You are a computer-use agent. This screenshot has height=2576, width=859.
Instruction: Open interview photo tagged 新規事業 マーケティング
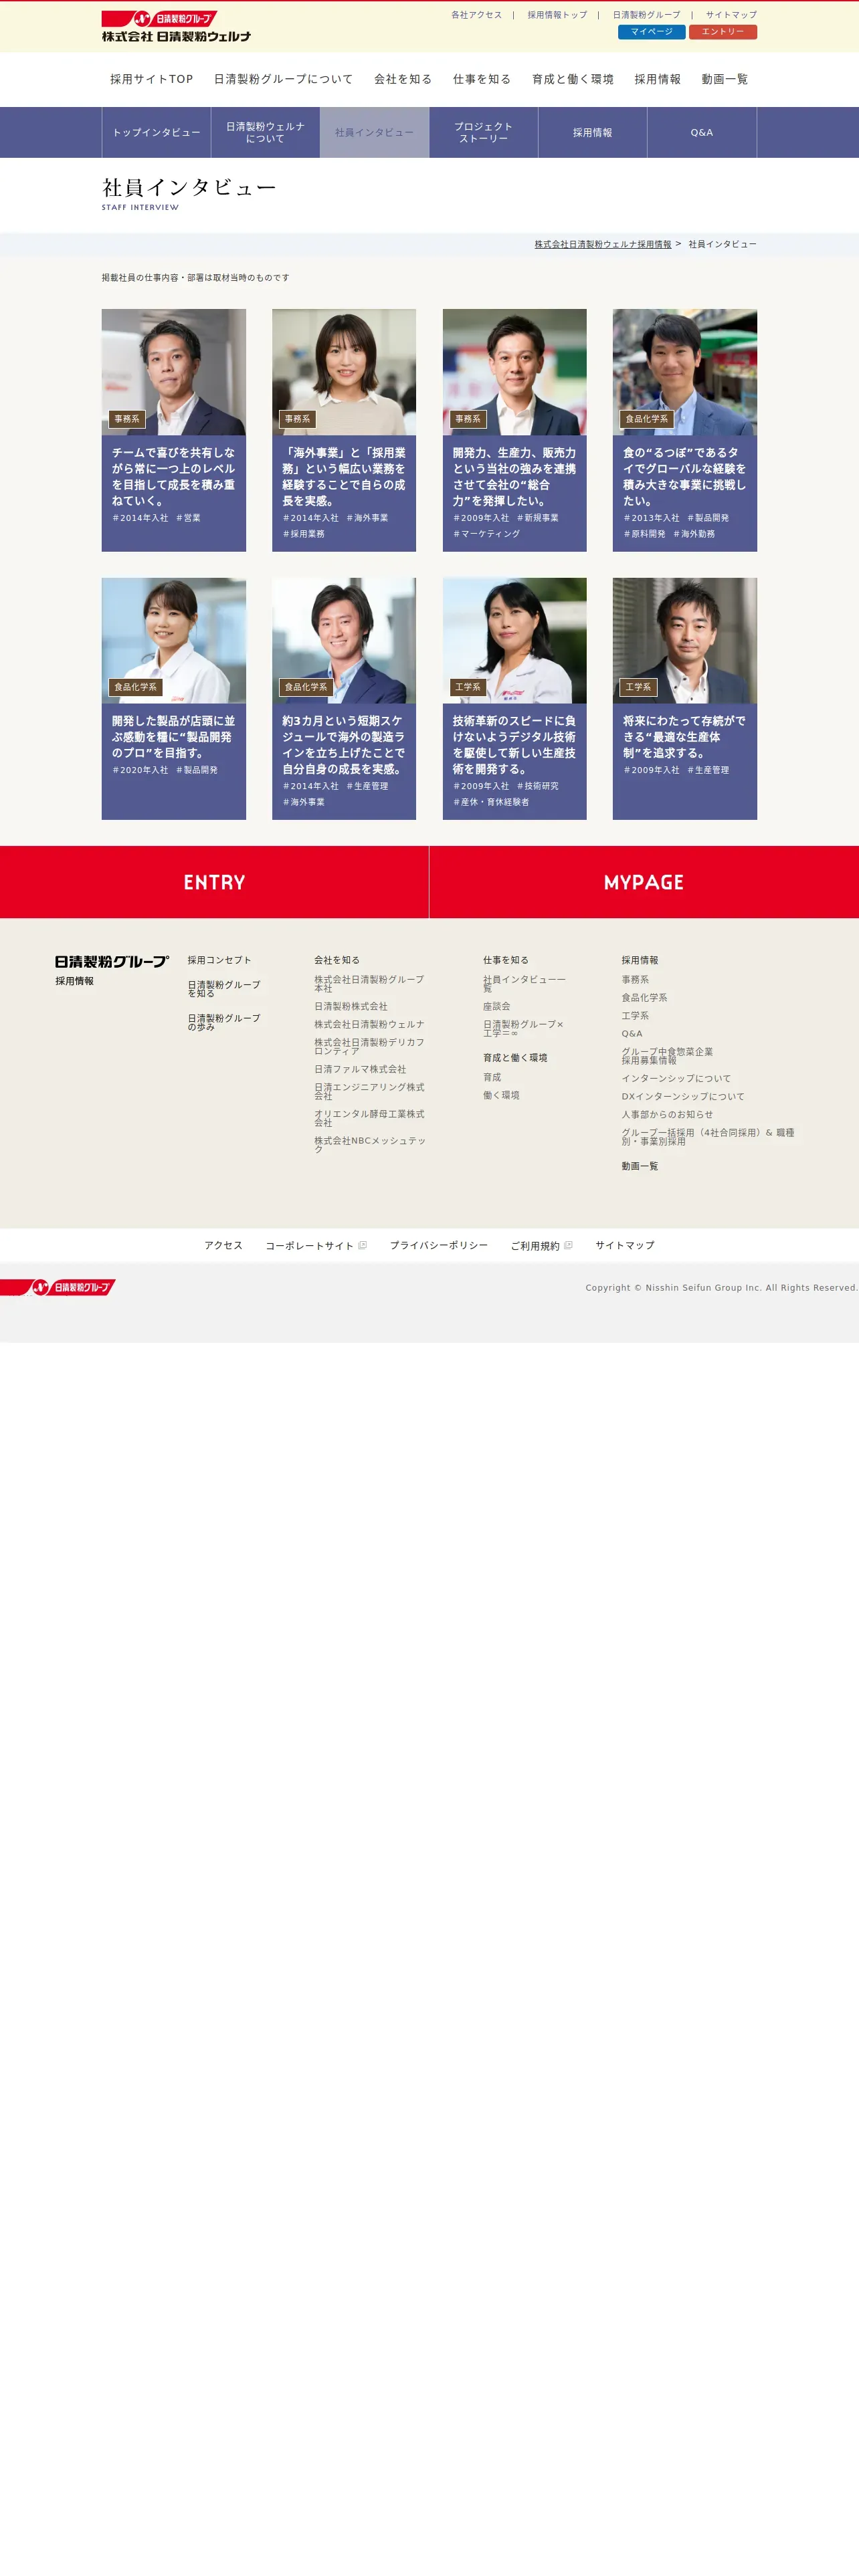coord(514,372)
